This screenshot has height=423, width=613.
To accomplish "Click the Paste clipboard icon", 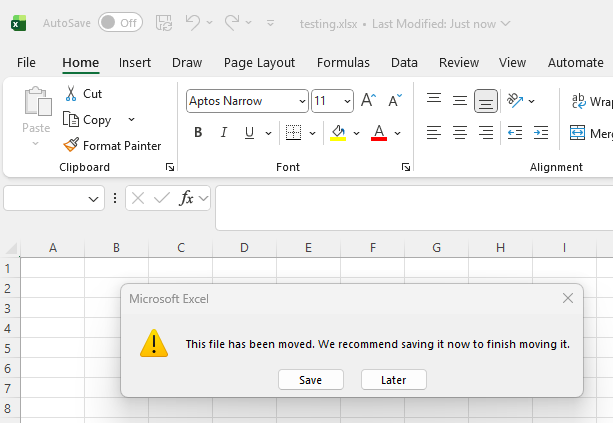I will [38, 101].
